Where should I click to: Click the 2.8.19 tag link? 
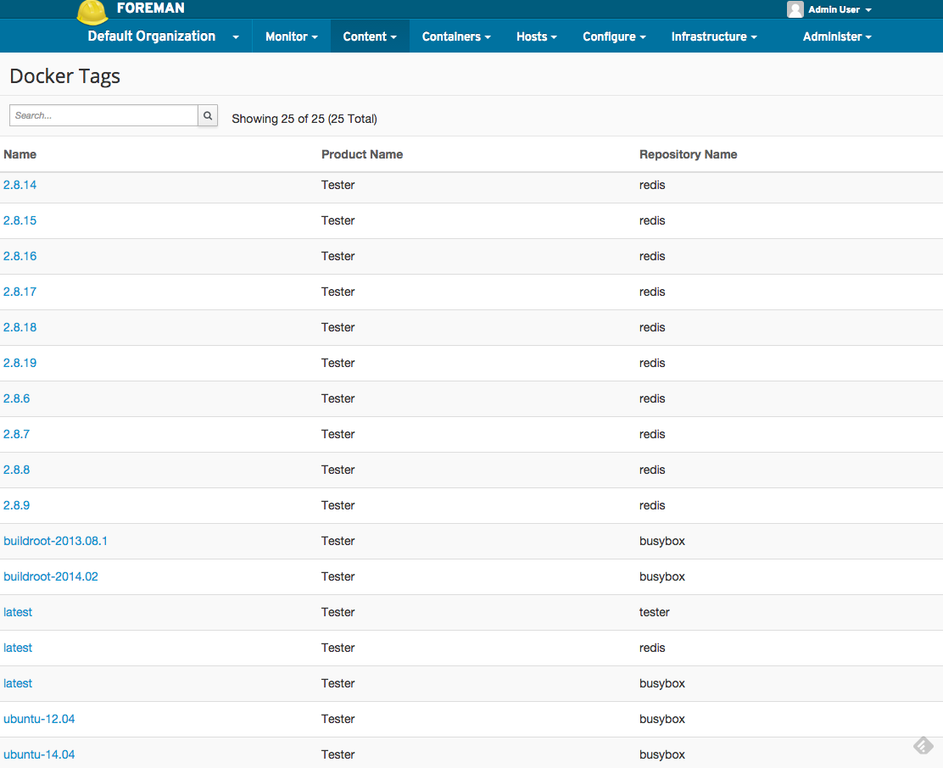click(20, 363)
